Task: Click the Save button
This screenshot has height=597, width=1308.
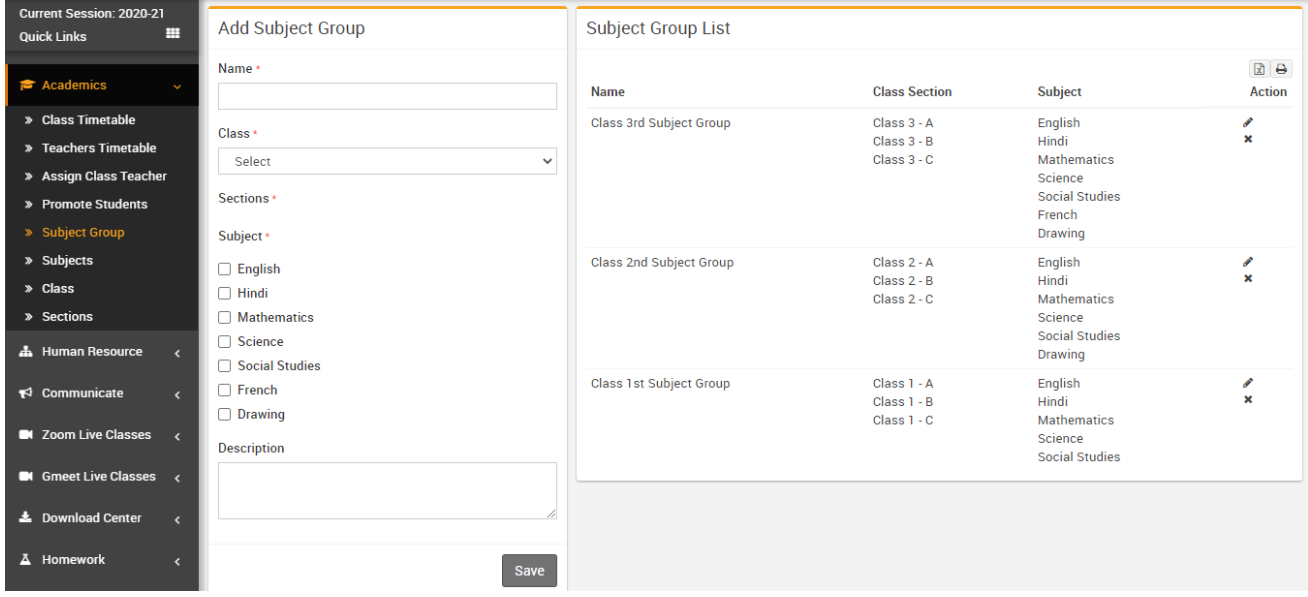Action: [x=529, y=571]
